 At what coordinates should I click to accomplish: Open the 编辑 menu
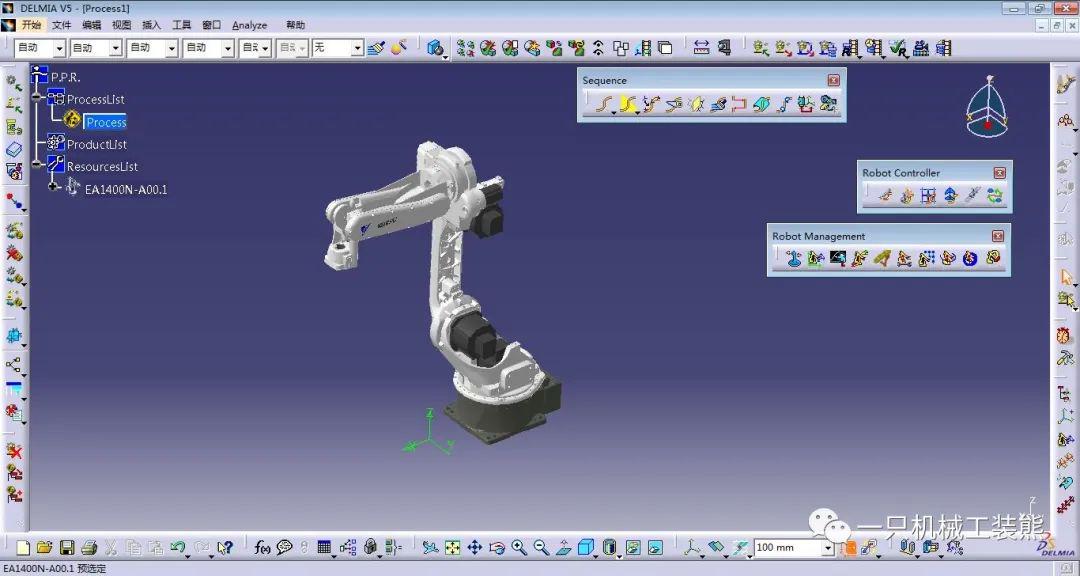click(92, 25)
